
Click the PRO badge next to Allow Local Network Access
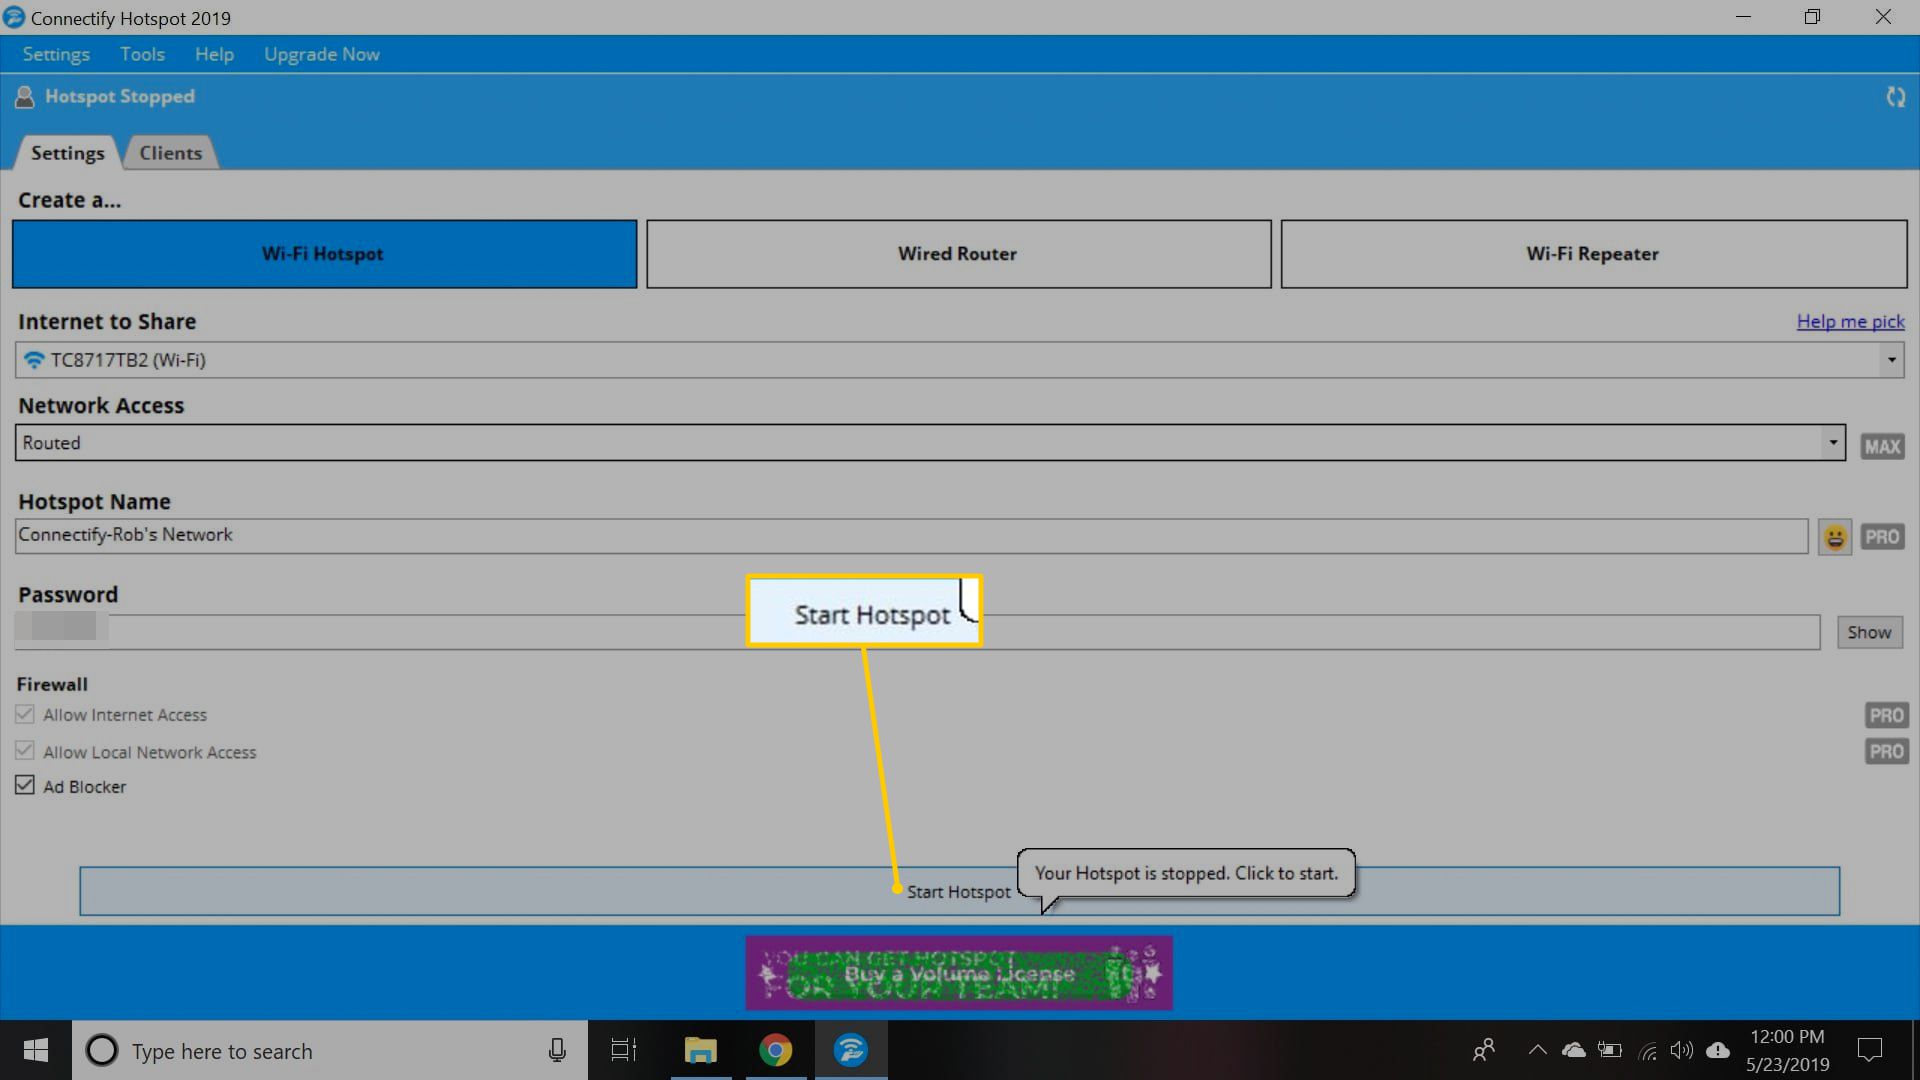tap(1886, 752)
